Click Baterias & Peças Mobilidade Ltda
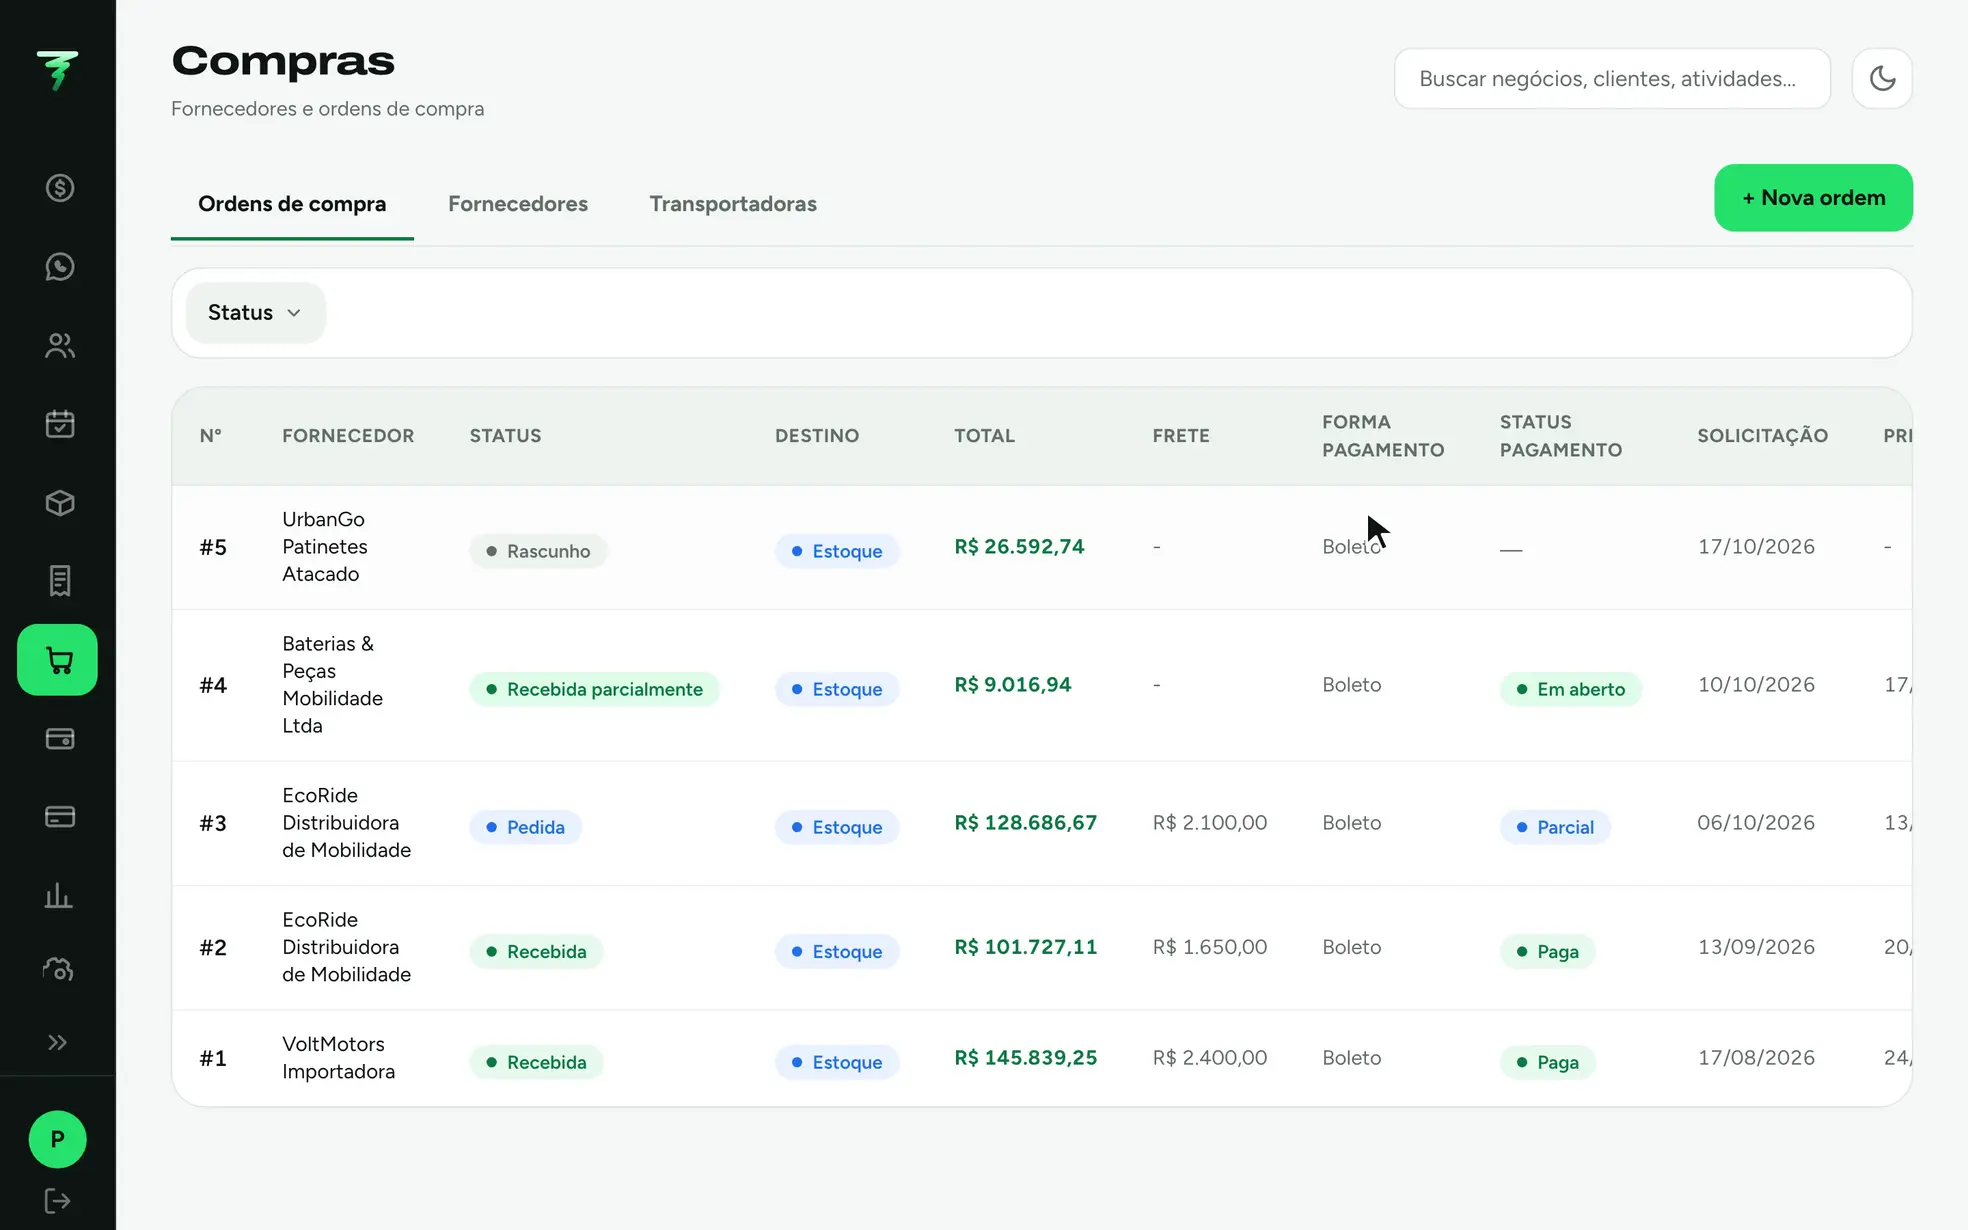The image size is (1968, 1230). 332,685
